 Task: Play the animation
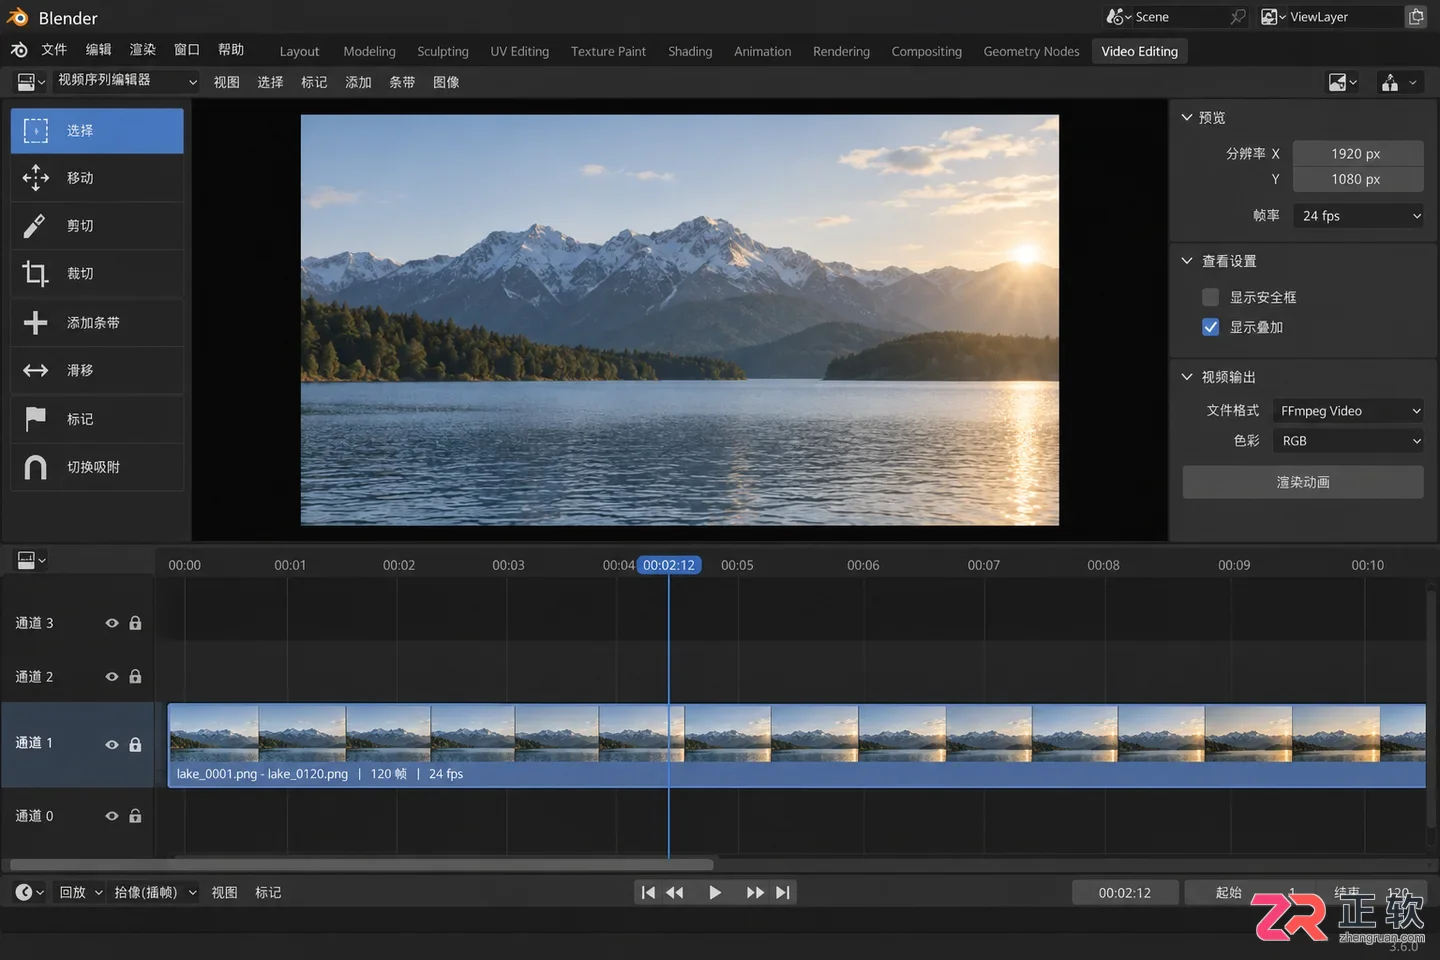coord(715,893)
